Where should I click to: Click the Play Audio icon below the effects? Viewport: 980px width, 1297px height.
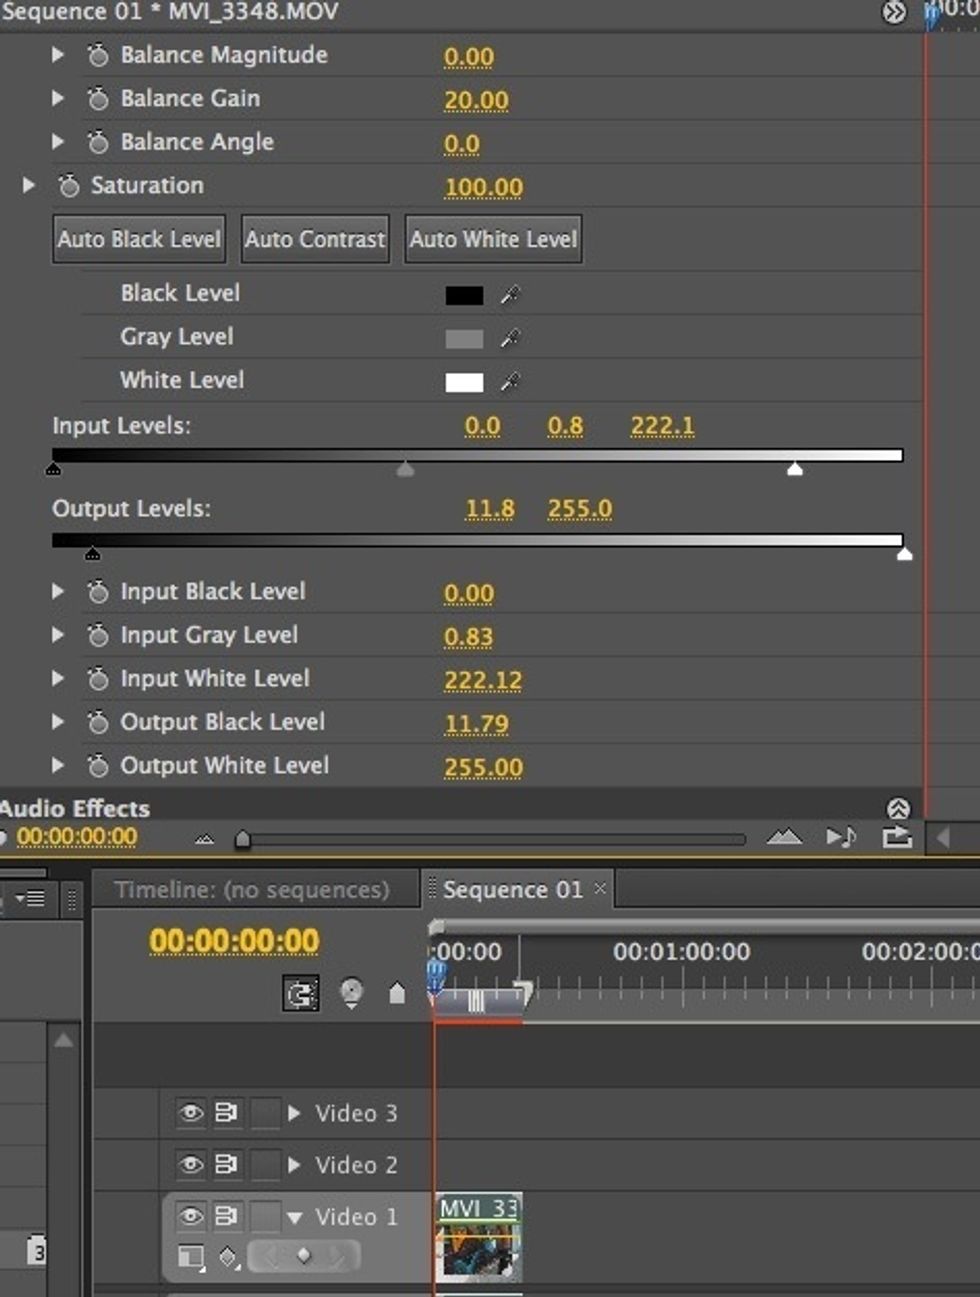840,838
